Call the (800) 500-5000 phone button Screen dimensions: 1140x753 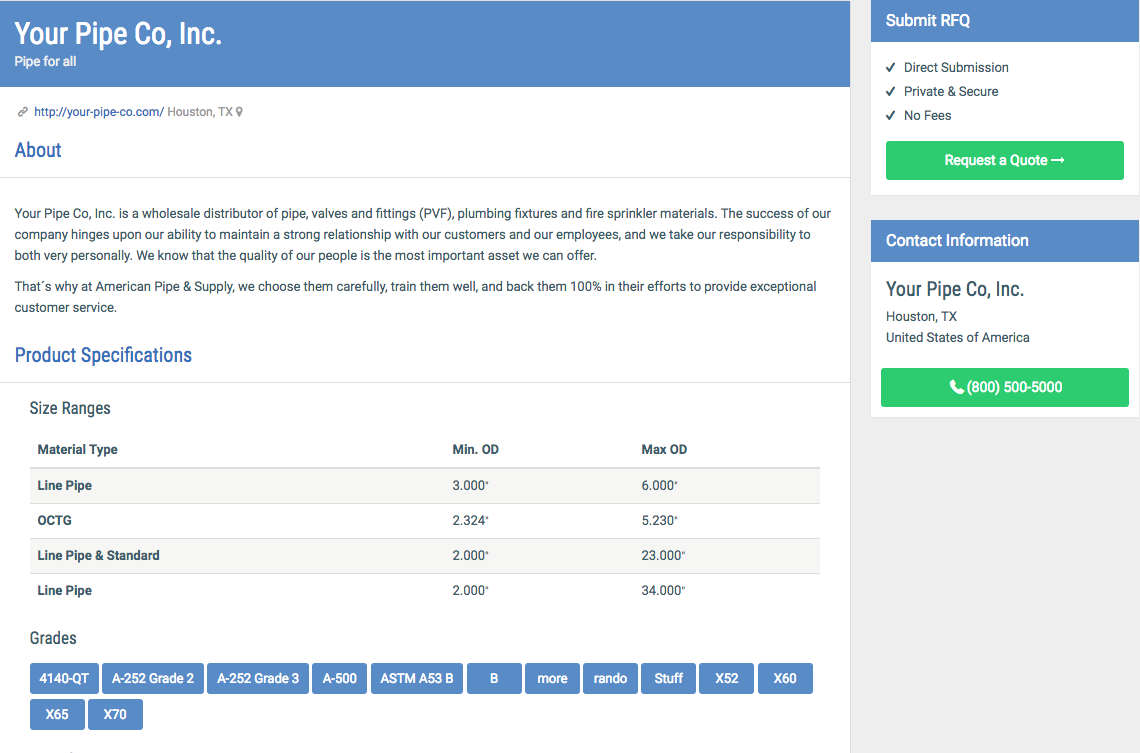point(1004,387)
